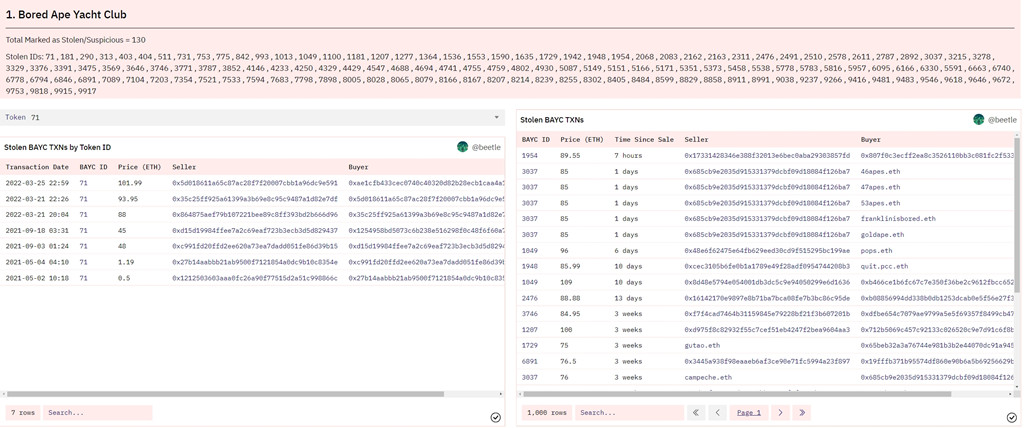This screenshot has height=428, width=1024.
Task: Open buyer 47apes.eth
Action: (x=880, y=187)
